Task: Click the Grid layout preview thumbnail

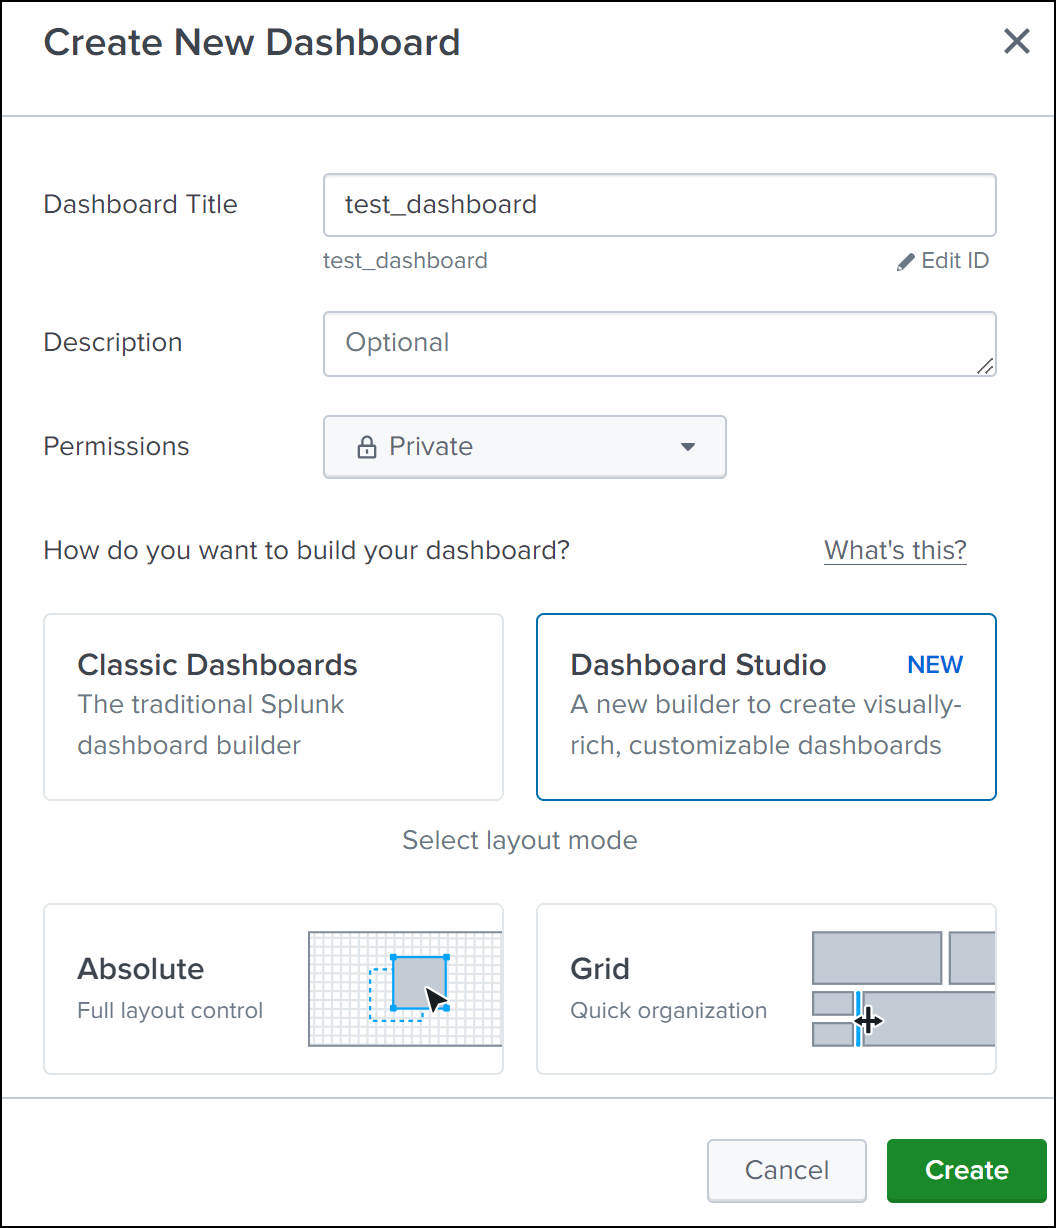Action: click(903, 989)
